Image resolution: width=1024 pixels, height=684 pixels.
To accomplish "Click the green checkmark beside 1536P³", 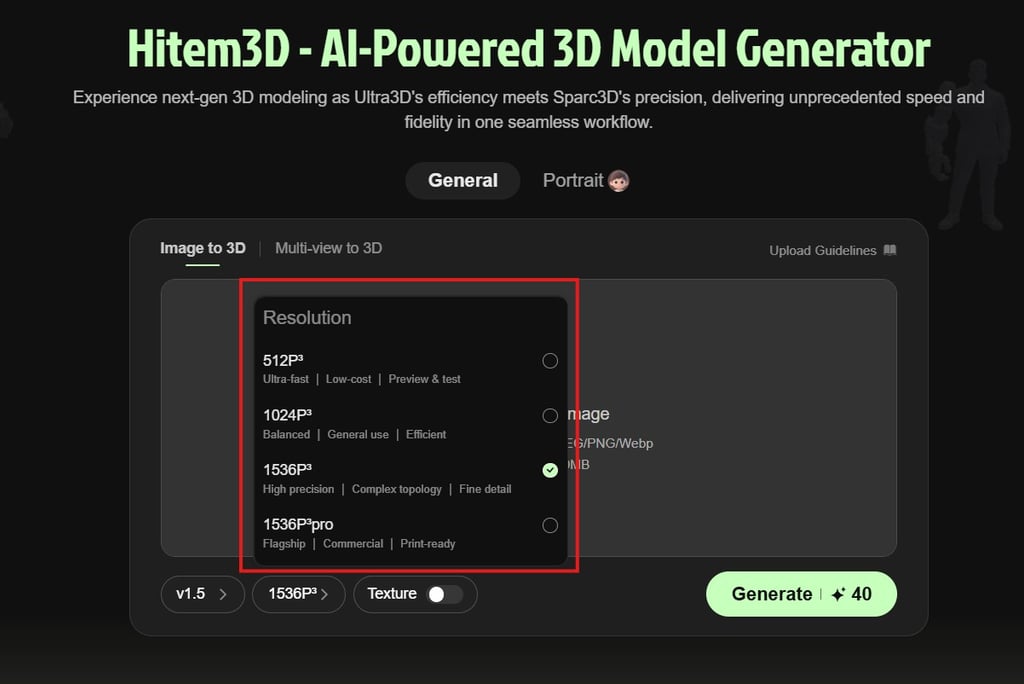I will (x=550, y=470).
